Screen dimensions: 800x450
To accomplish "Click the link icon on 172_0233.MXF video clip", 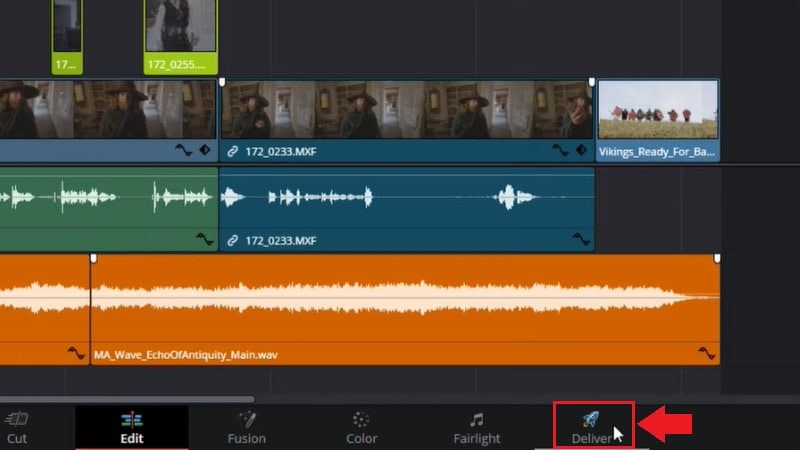I will pos(233,152).
